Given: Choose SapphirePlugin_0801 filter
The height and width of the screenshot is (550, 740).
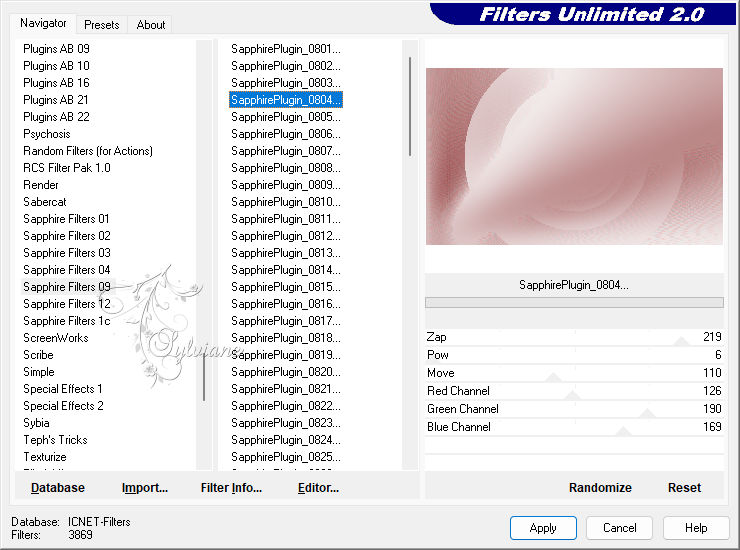Looking at the screenshot, I should 286,49.
